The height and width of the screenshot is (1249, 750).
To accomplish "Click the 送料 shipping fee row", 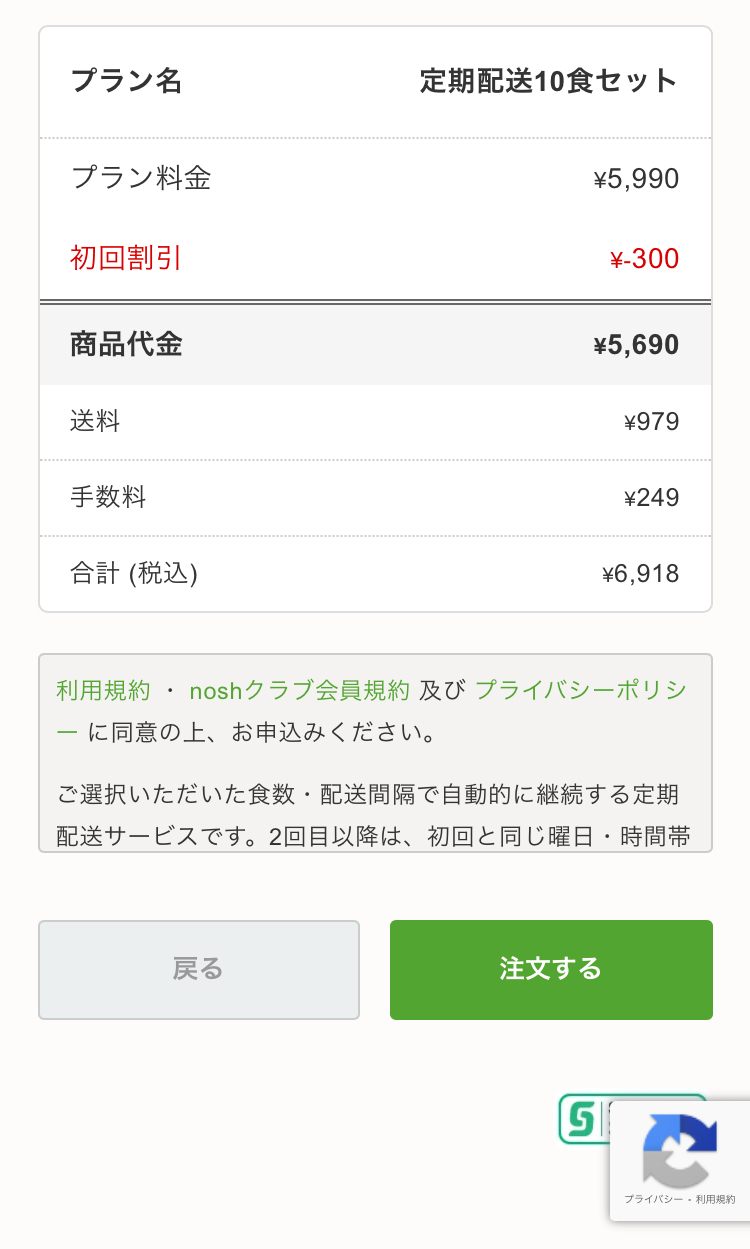I will (x=375, y=422).
